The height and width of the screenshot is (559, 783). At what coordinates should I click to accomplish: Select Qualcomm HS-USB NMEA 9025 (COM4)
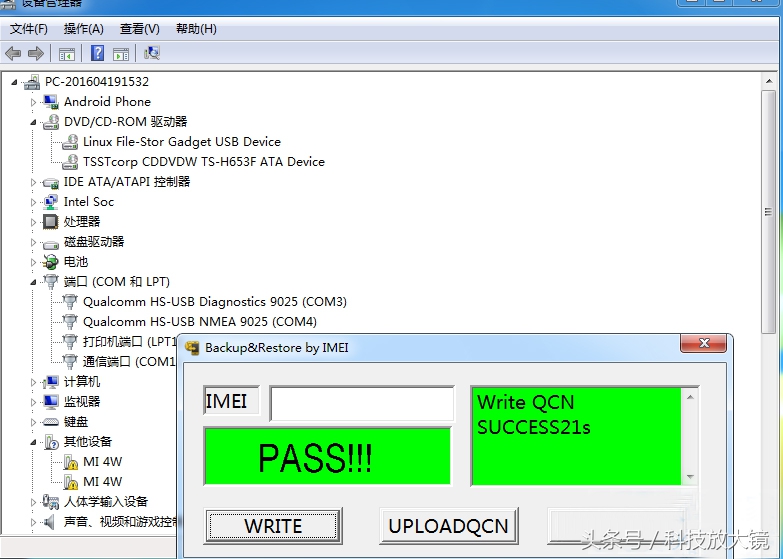pyautogui.click(x=200, y=322)
